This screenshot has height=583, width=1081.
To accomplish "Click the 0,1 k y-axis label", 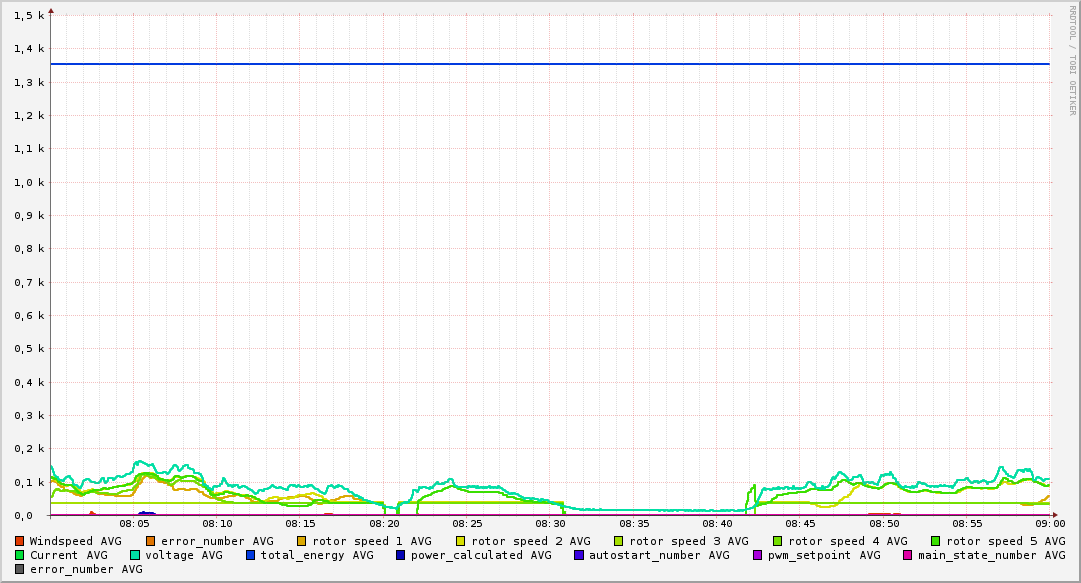I will pos(29,482).
